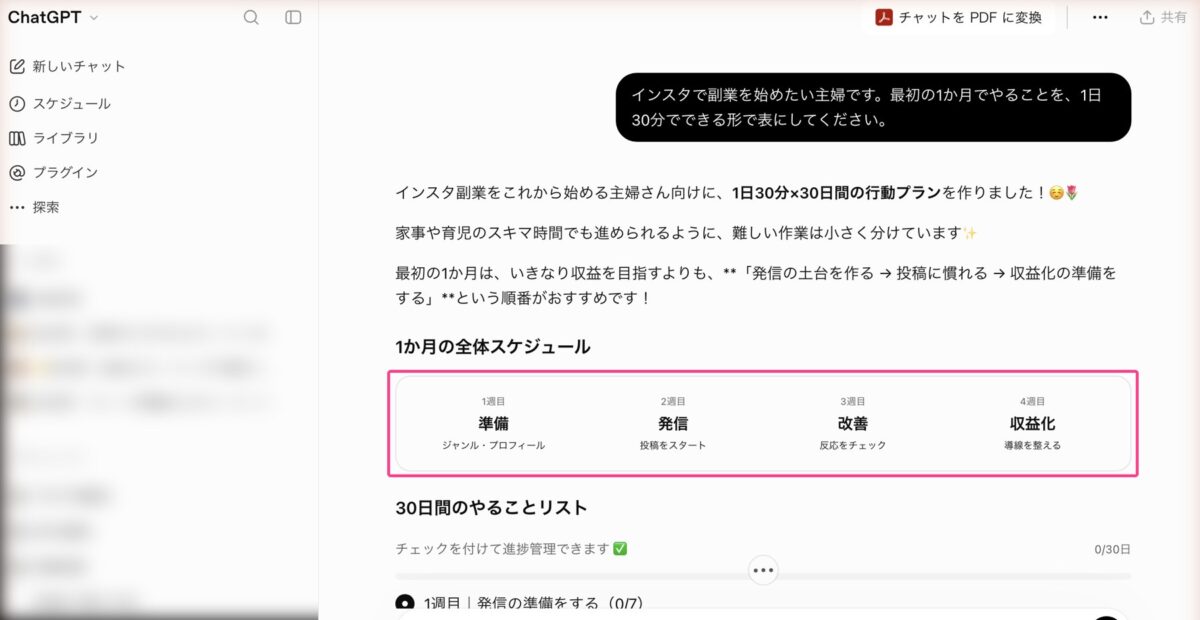Select the 4週目 収益化 card
This screenshot has height=620, width=1200.
1032,423
